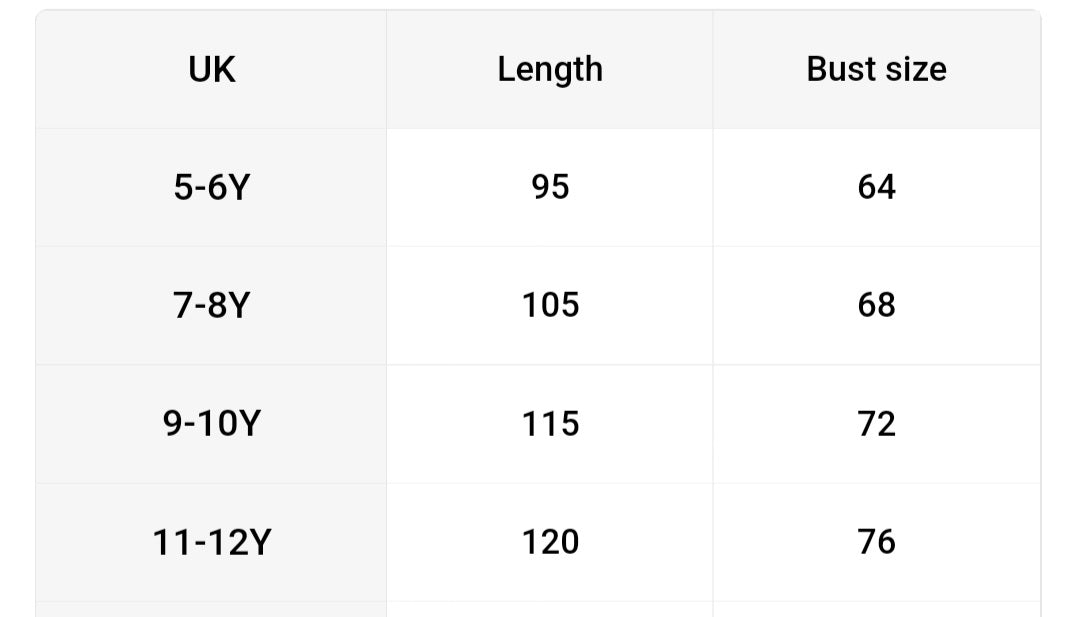Click the Length column header
This screenshot has width=1080, height=617.
click(550, 70)
